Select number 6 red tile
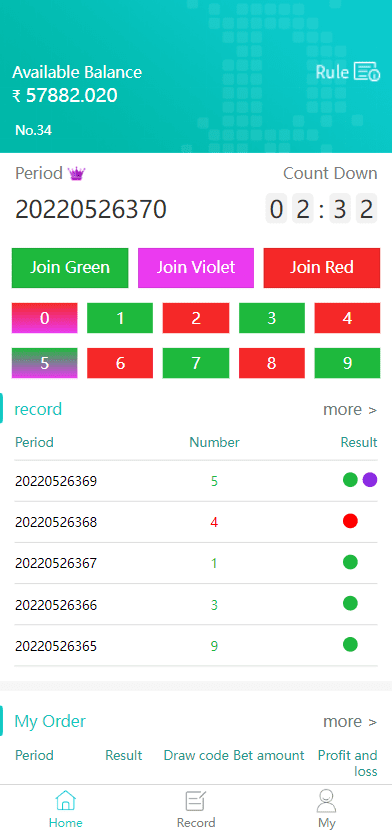 pos(120,363)
